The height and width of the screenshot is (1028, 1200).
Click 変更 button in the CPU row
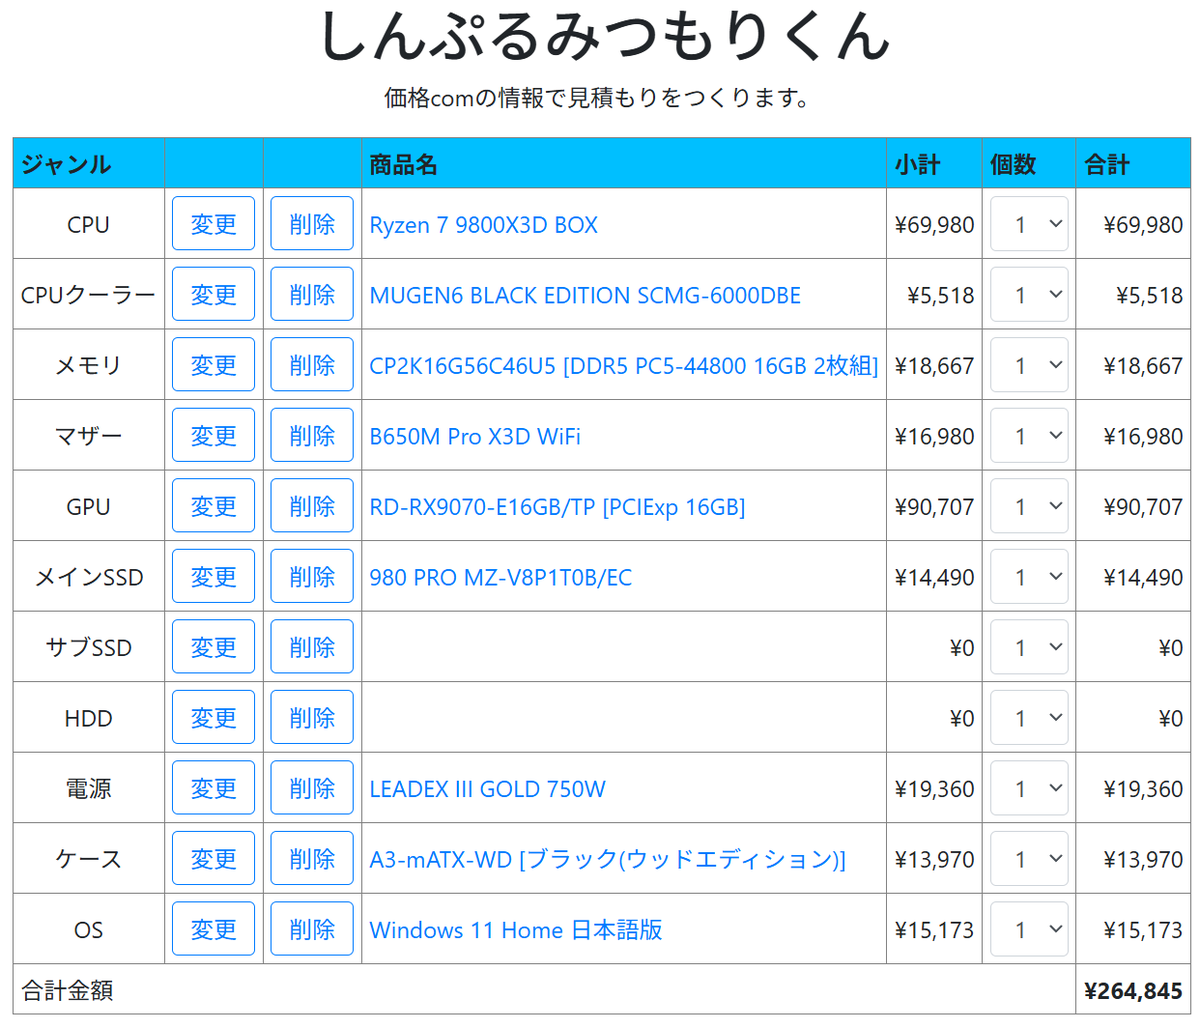pos(213,224)
